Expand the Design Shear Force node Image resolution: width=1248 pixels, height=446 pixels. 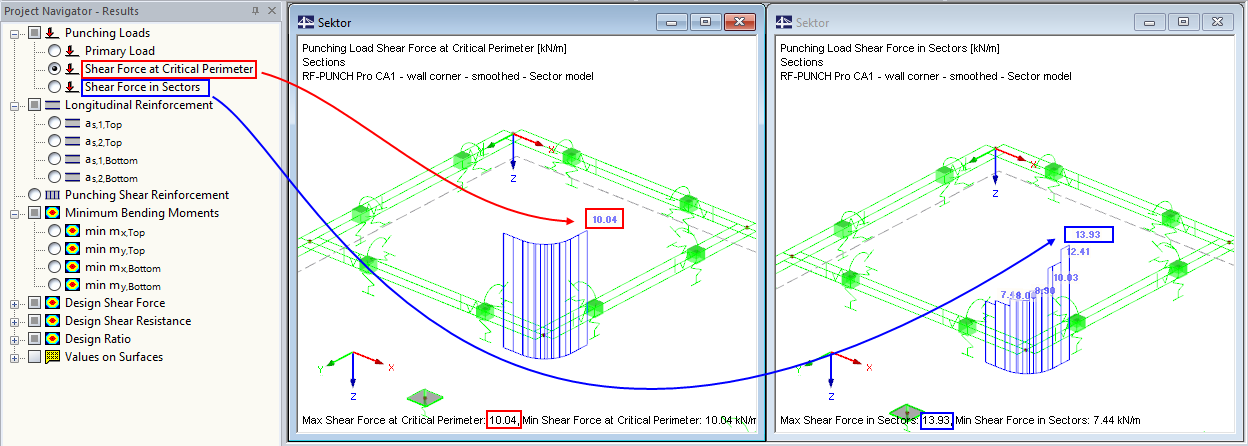[15, 303]
